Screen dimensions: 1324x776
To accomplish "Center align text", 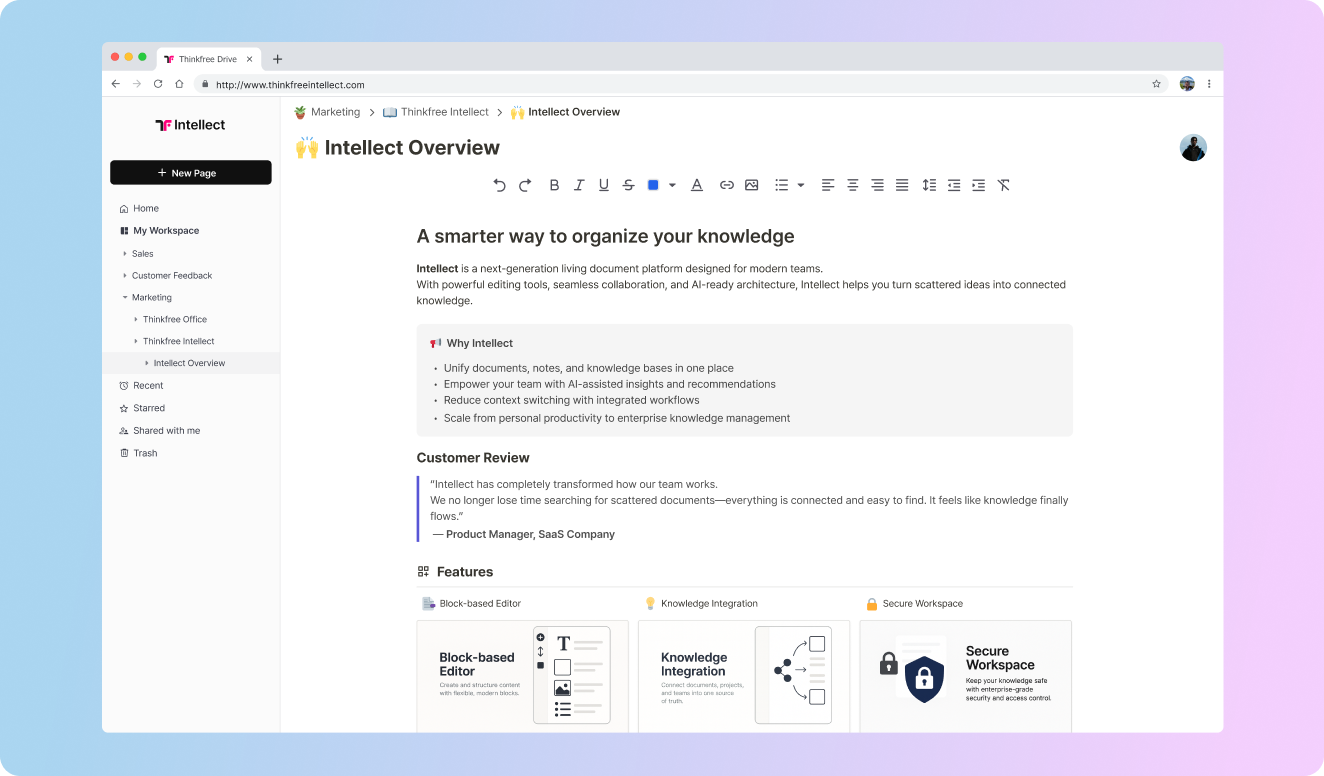I will point(853,185).
